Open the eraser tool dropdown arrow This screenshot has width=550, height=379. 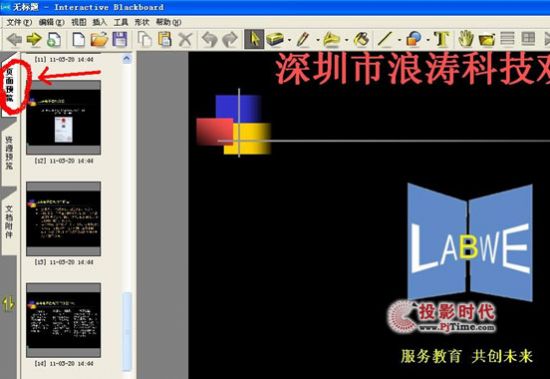289,40
